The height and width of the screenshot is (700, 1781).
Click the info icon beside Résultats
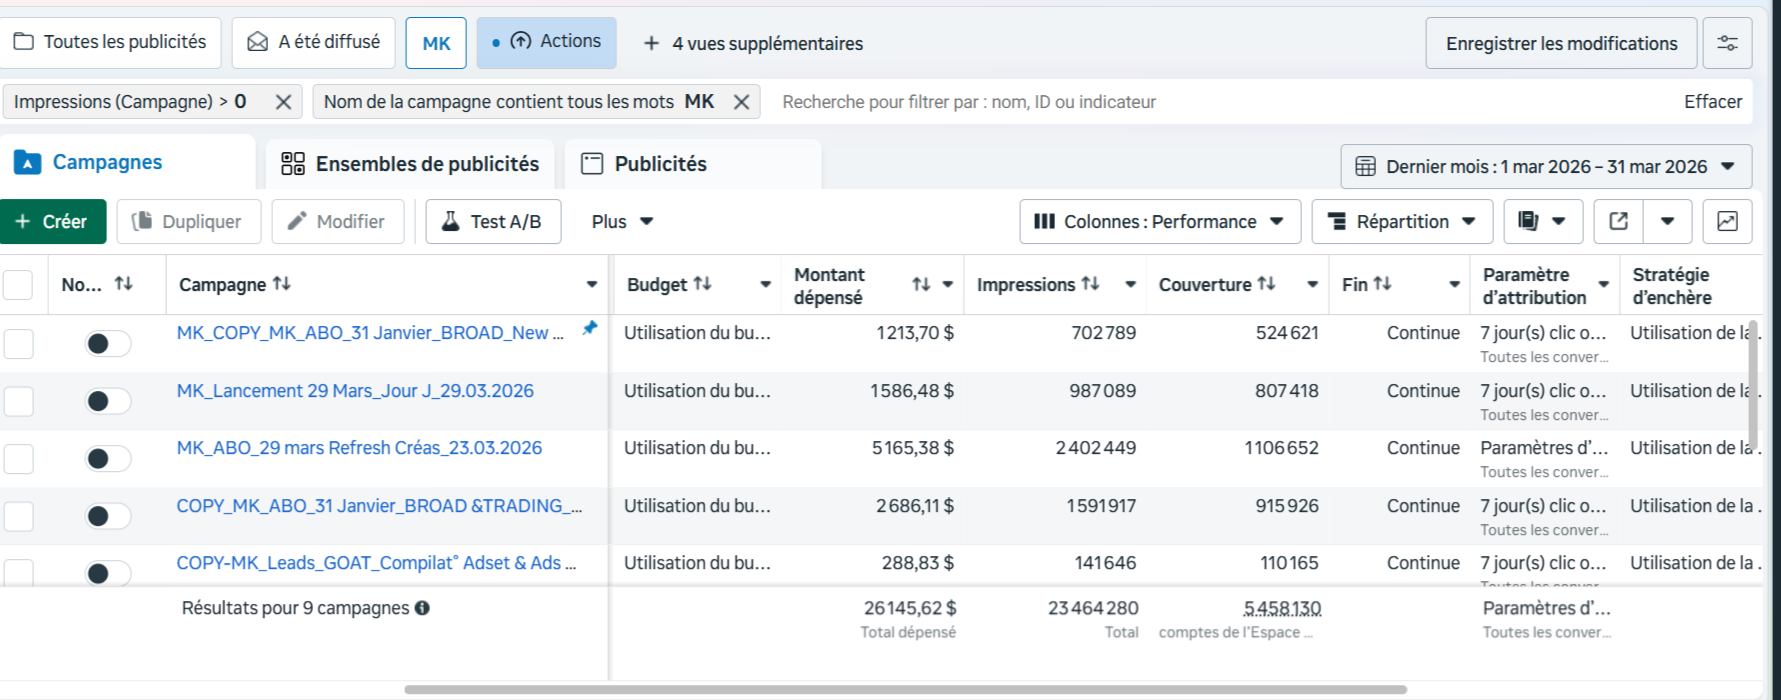(422, 608)
